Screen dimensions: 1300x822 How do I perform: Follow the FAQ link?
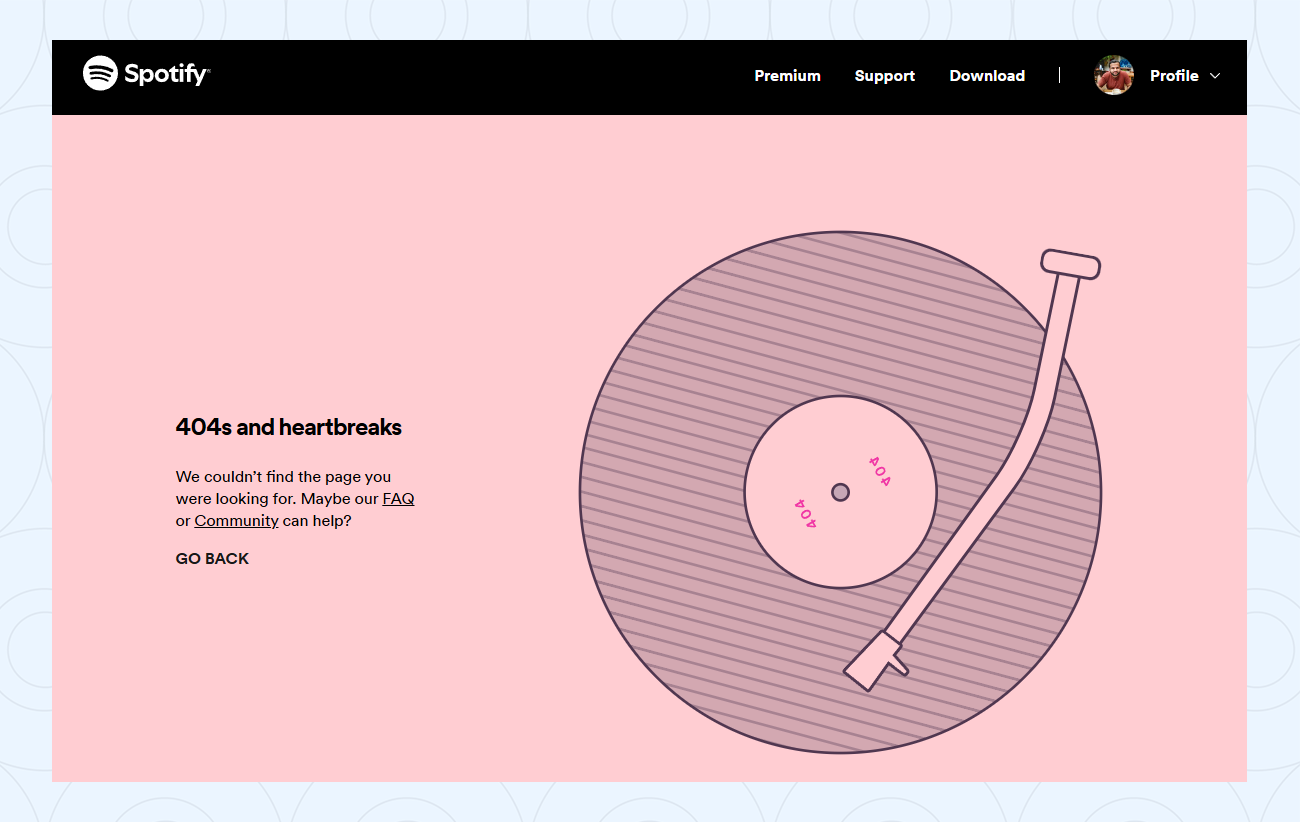pyautogui.click(x=398, y=499)
